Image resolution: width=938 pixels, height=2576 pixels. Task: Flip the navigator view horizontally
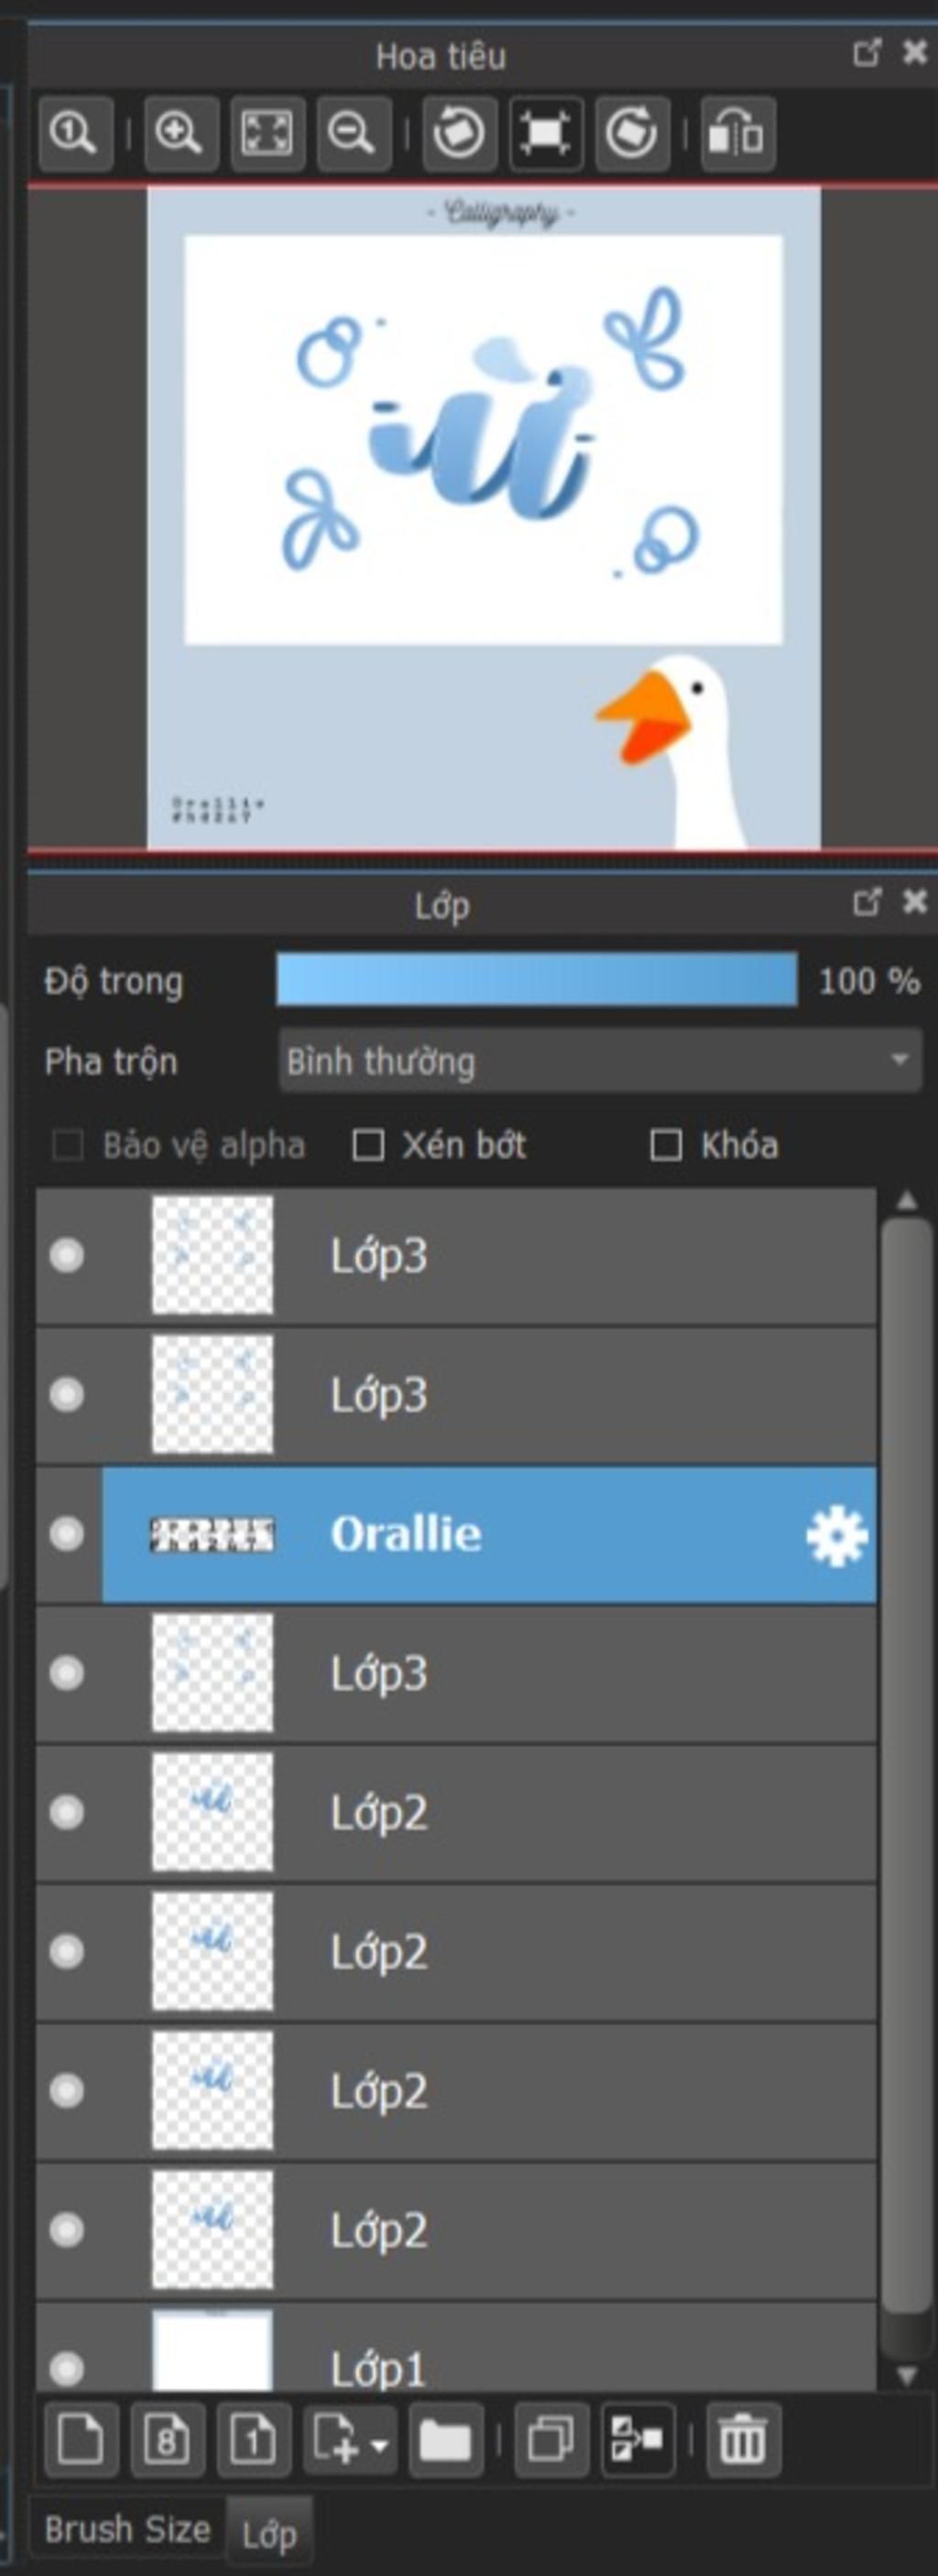coord(738,134)
